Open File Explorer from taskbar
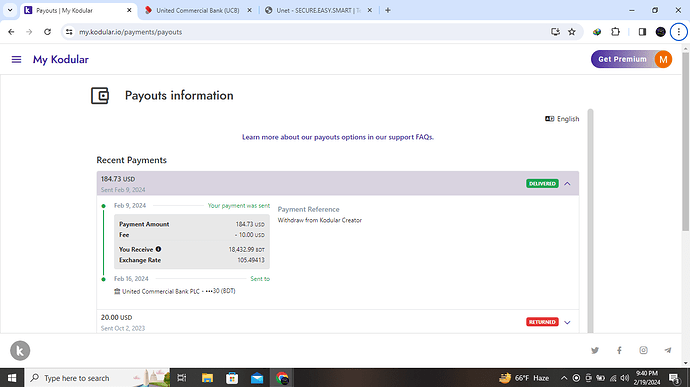 click(x=207, y=378)
